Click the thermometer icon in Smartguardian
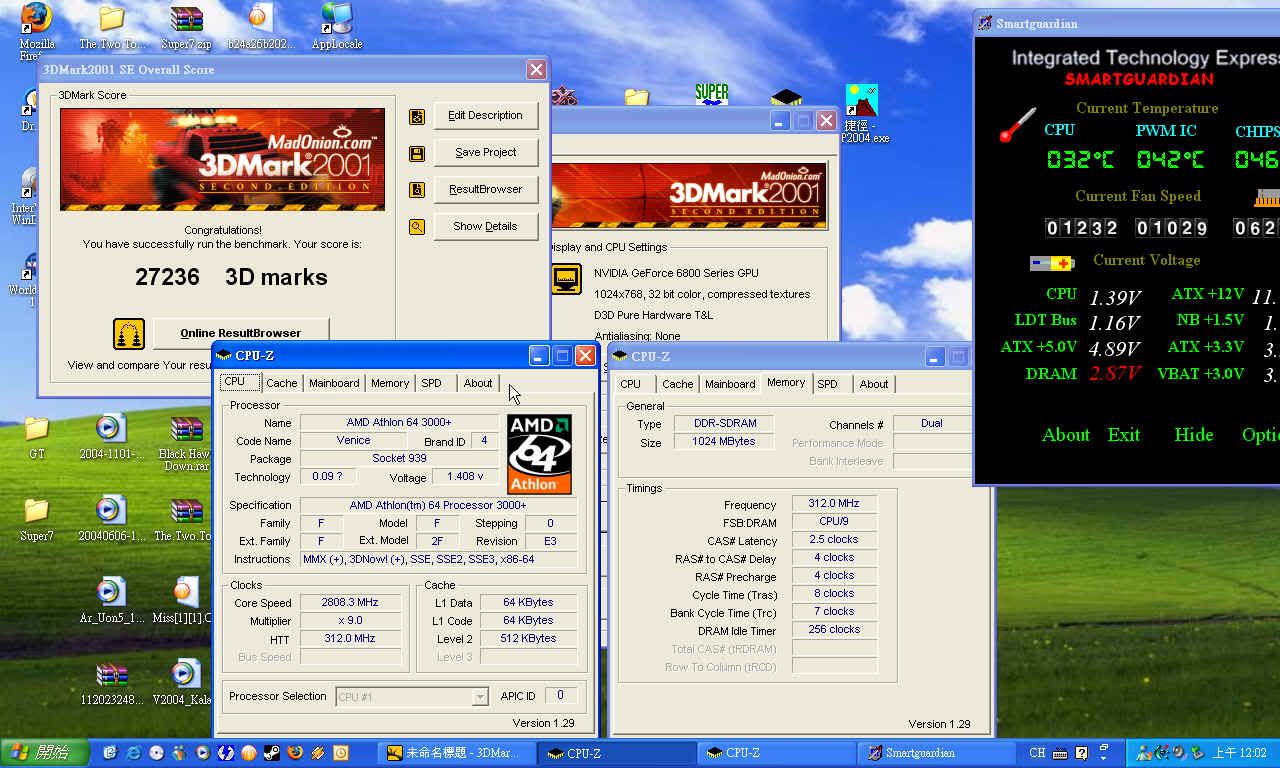The image size is (1280, 768). point(1018,125)
